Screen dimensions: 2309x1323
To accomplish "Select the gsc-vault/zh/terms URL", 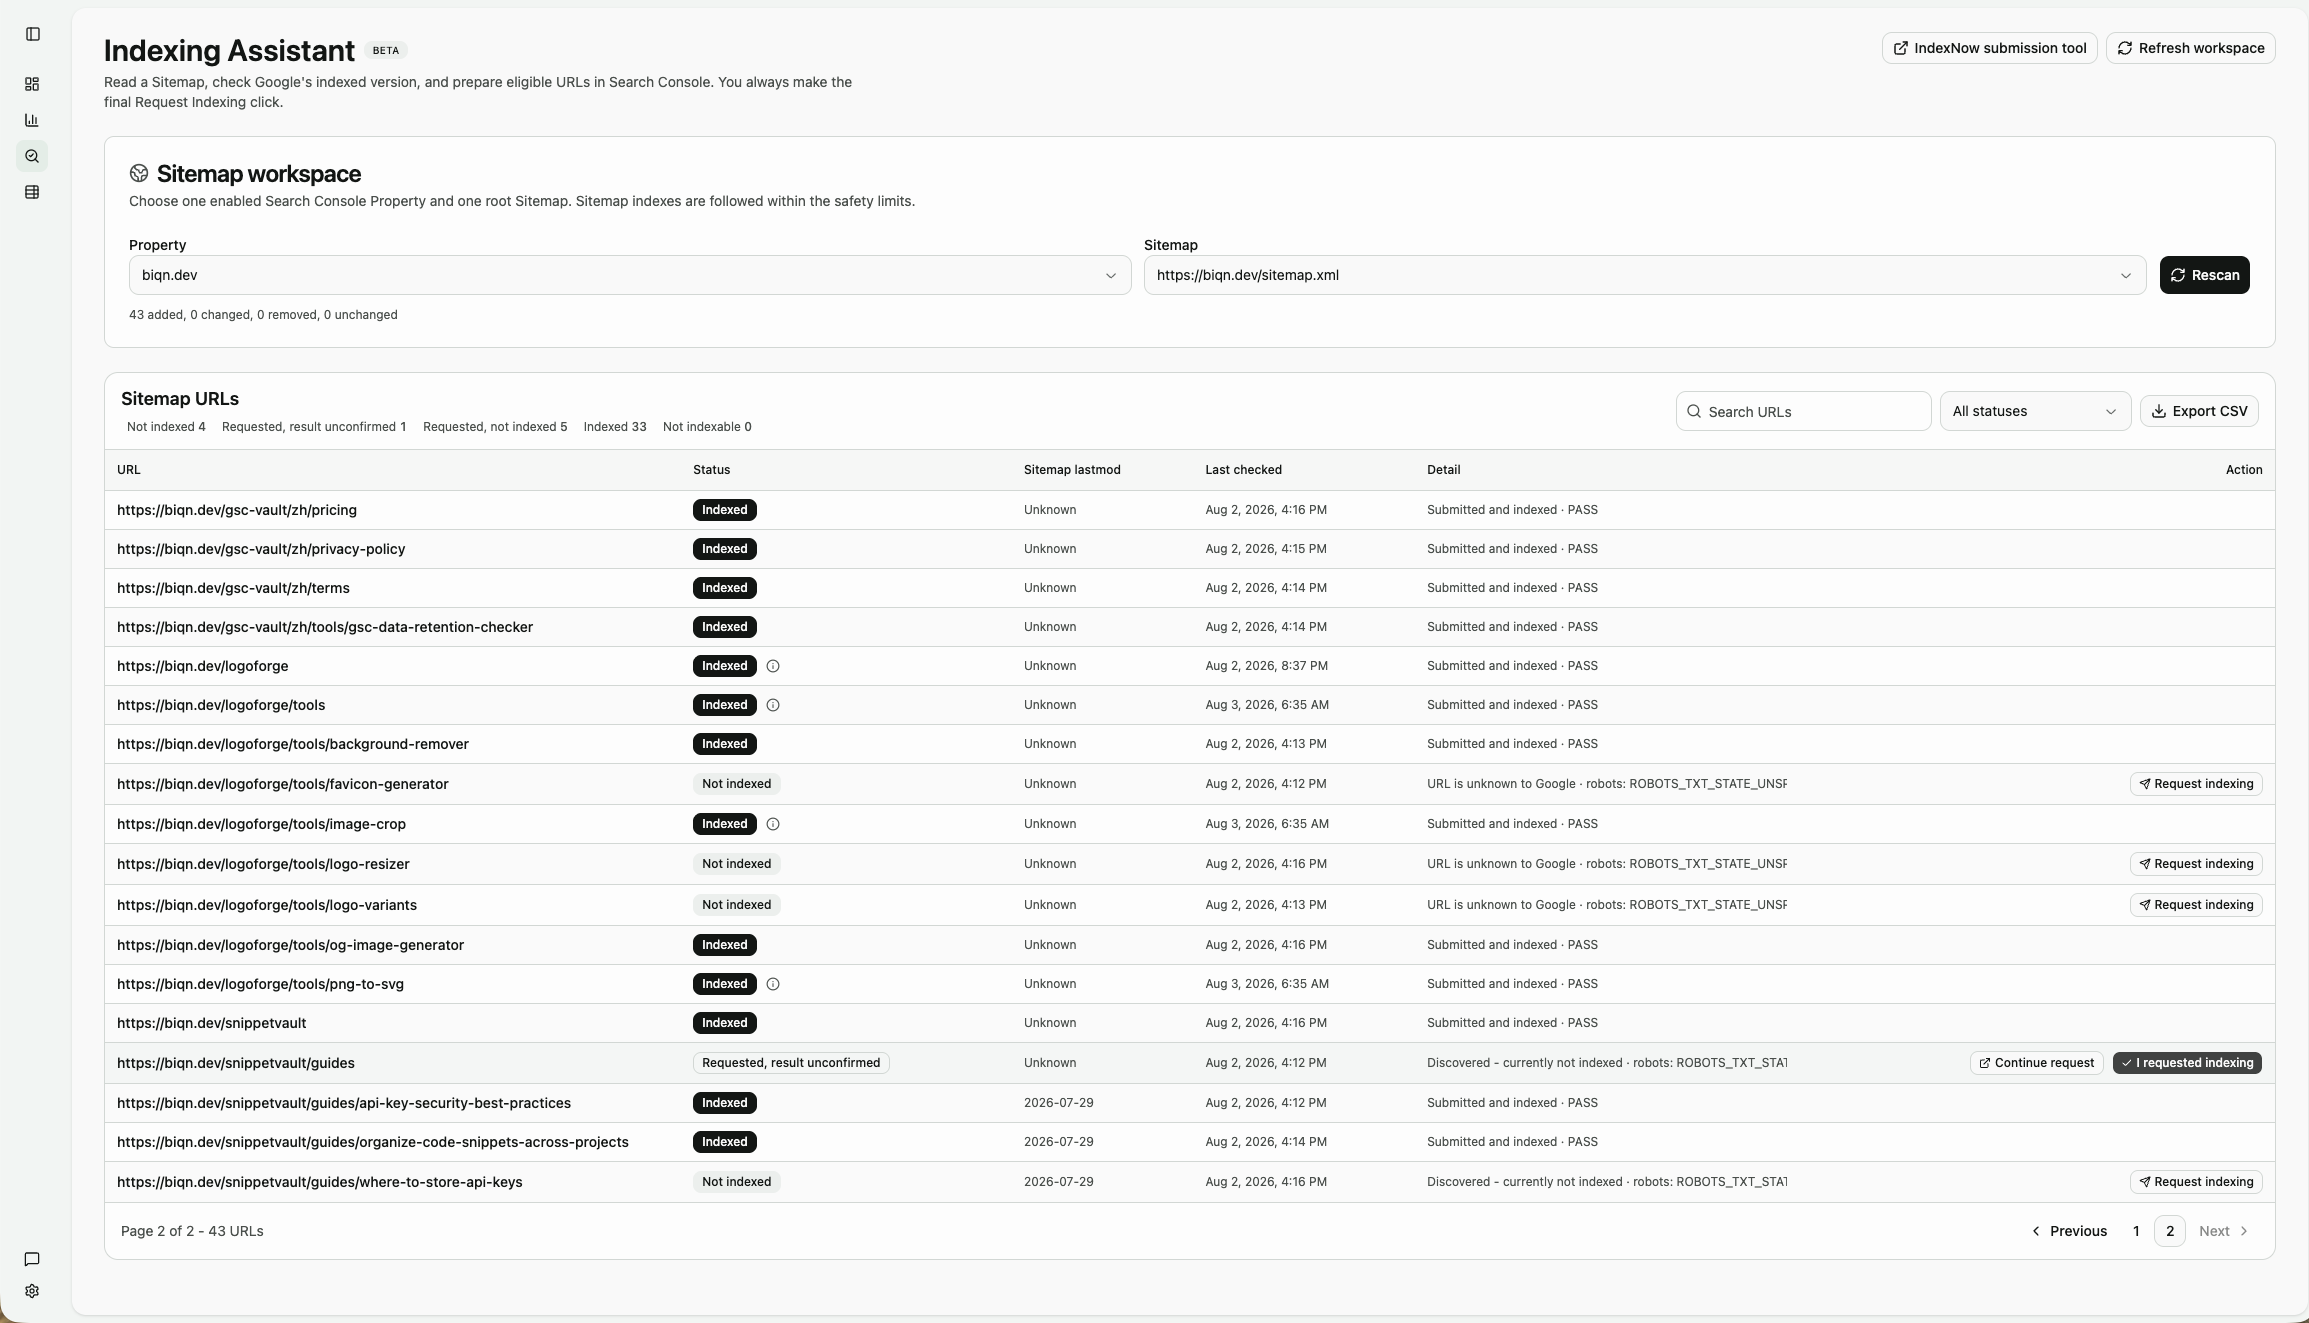I will pos(233,588).
